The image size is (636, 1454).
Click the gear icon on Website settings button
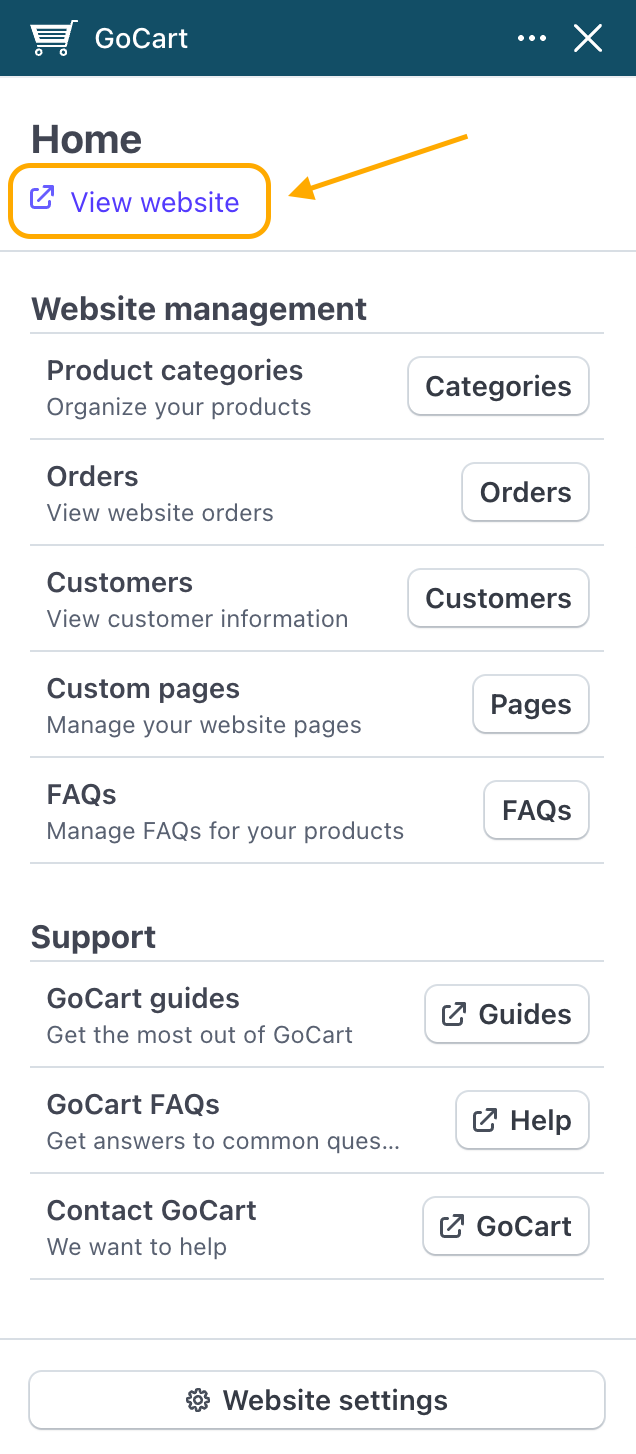(198, 1400)
